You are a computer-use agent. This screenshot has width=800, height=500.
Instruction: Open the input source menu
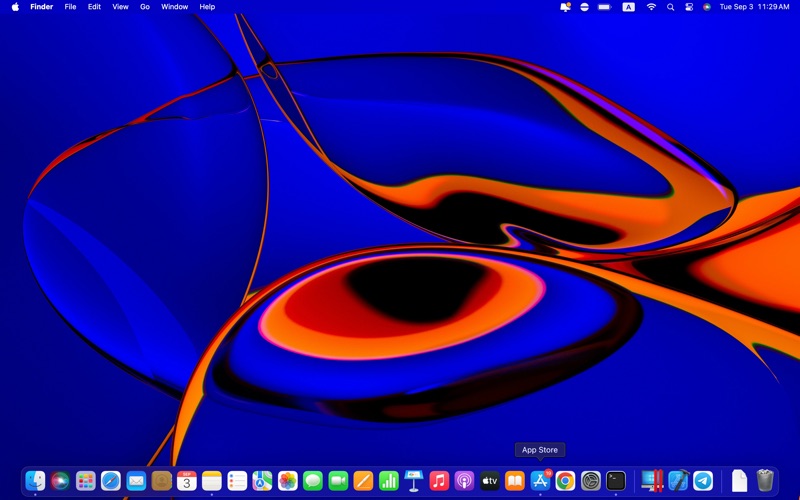pos(628,7)
